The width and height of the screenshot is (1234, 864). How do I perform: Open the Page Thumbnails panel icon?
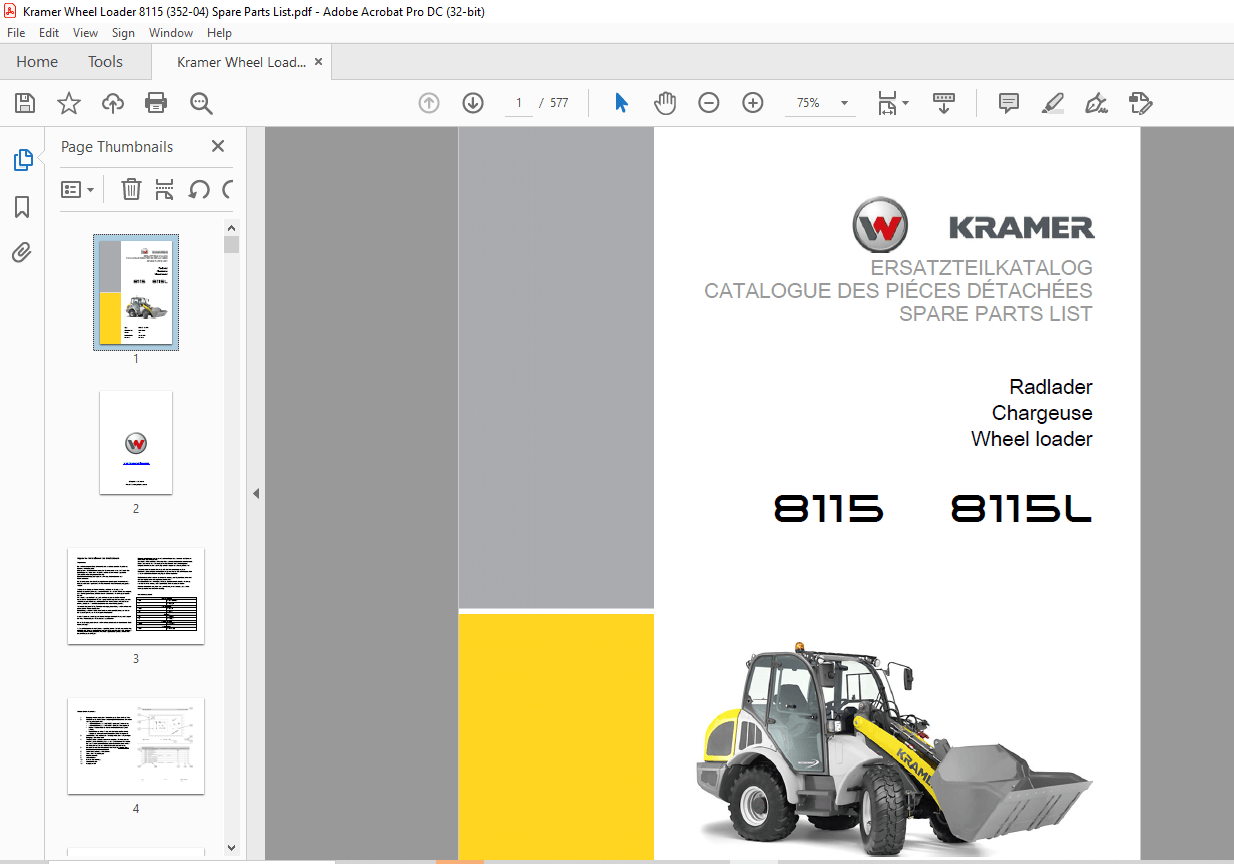point(23,159)
